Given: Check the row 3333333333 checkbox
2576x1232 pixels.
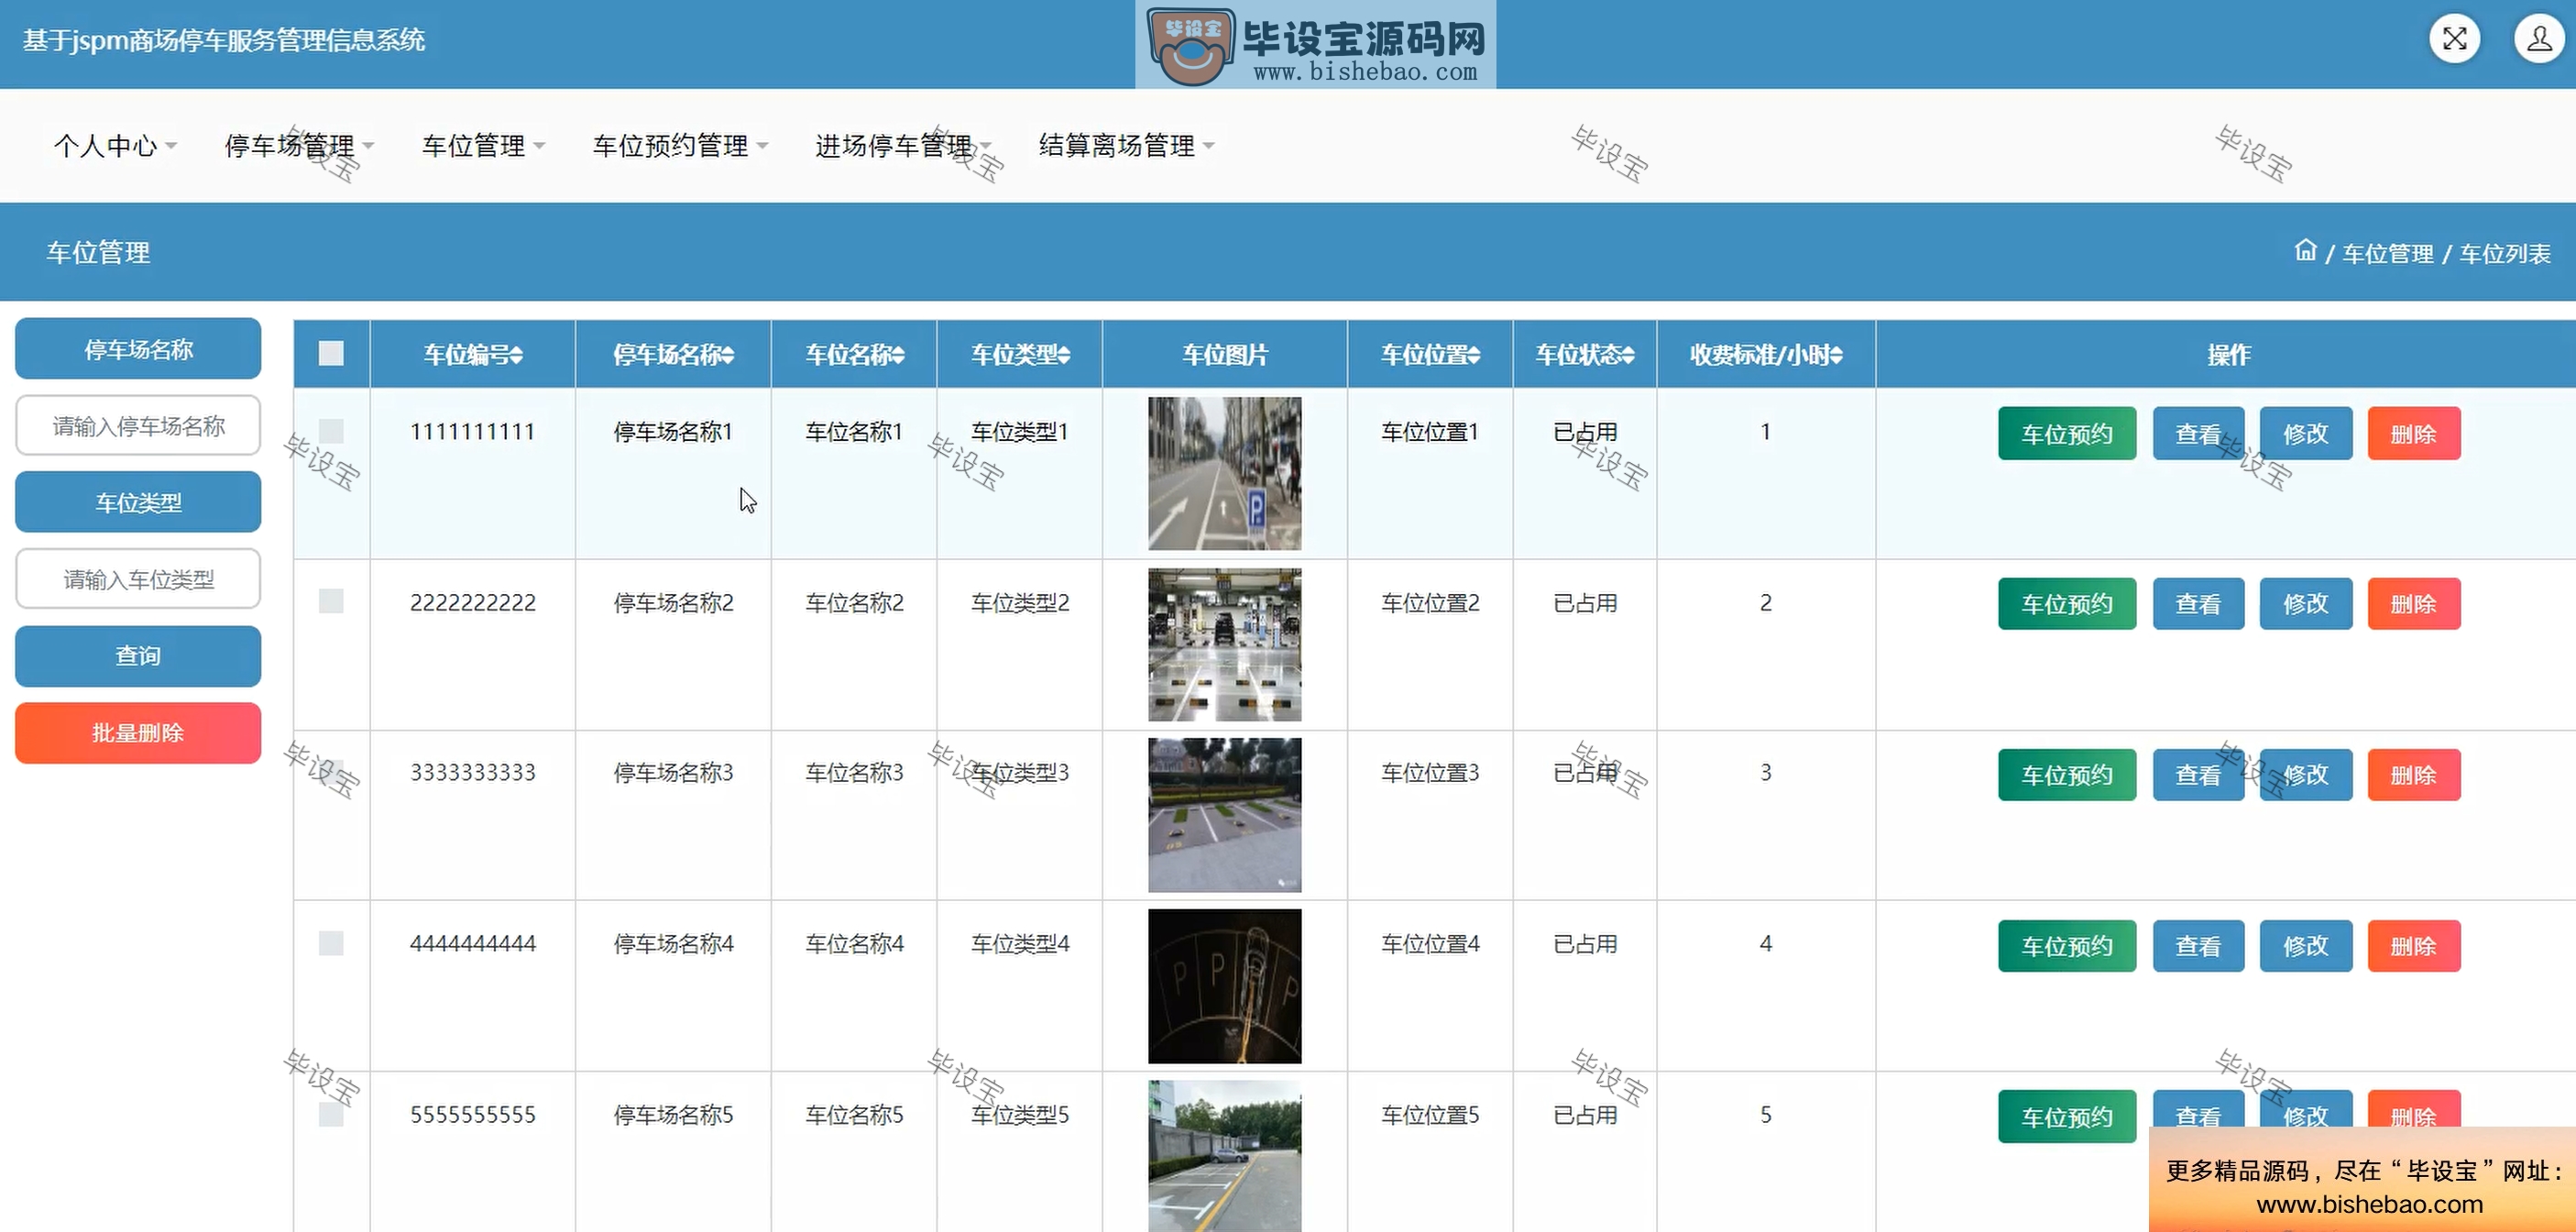Looking at the screenshot, I should (x=331, y=772).
